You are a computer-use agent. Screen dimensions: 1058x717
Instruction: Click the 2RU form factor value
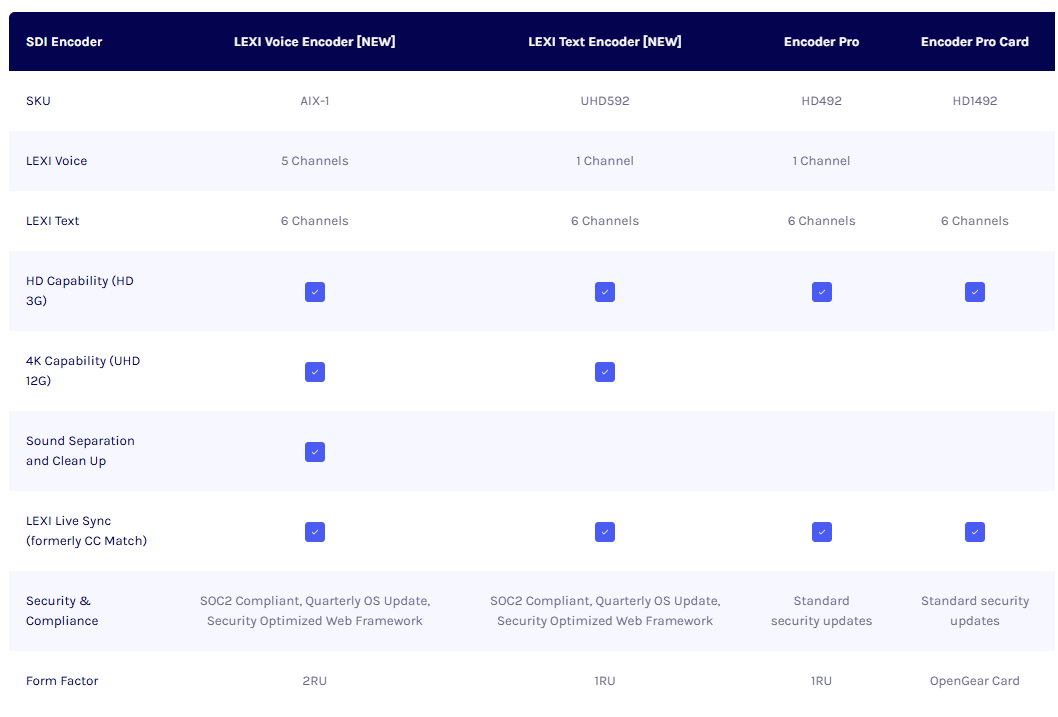coord(314,681)
